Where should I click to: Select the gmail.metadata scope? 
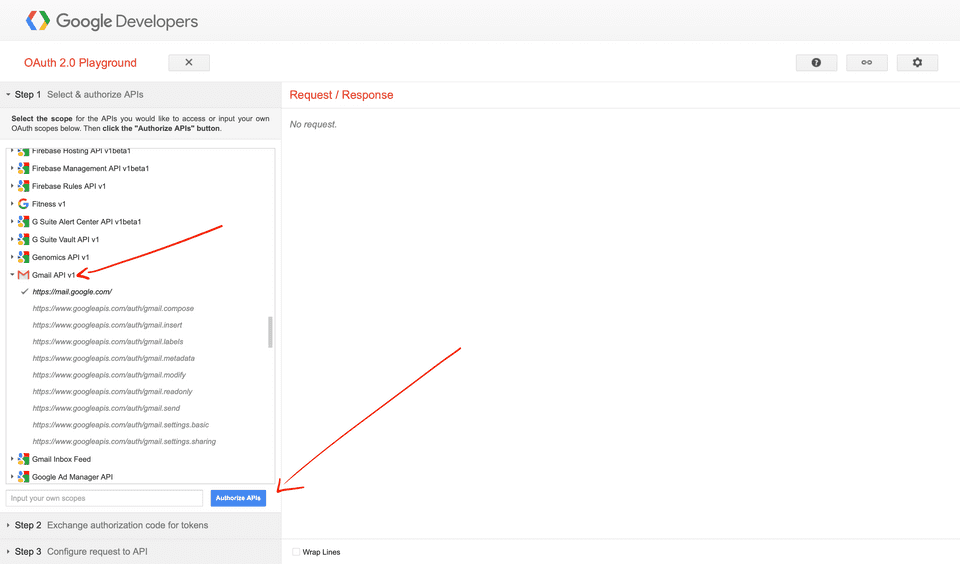tap(113, 358)
